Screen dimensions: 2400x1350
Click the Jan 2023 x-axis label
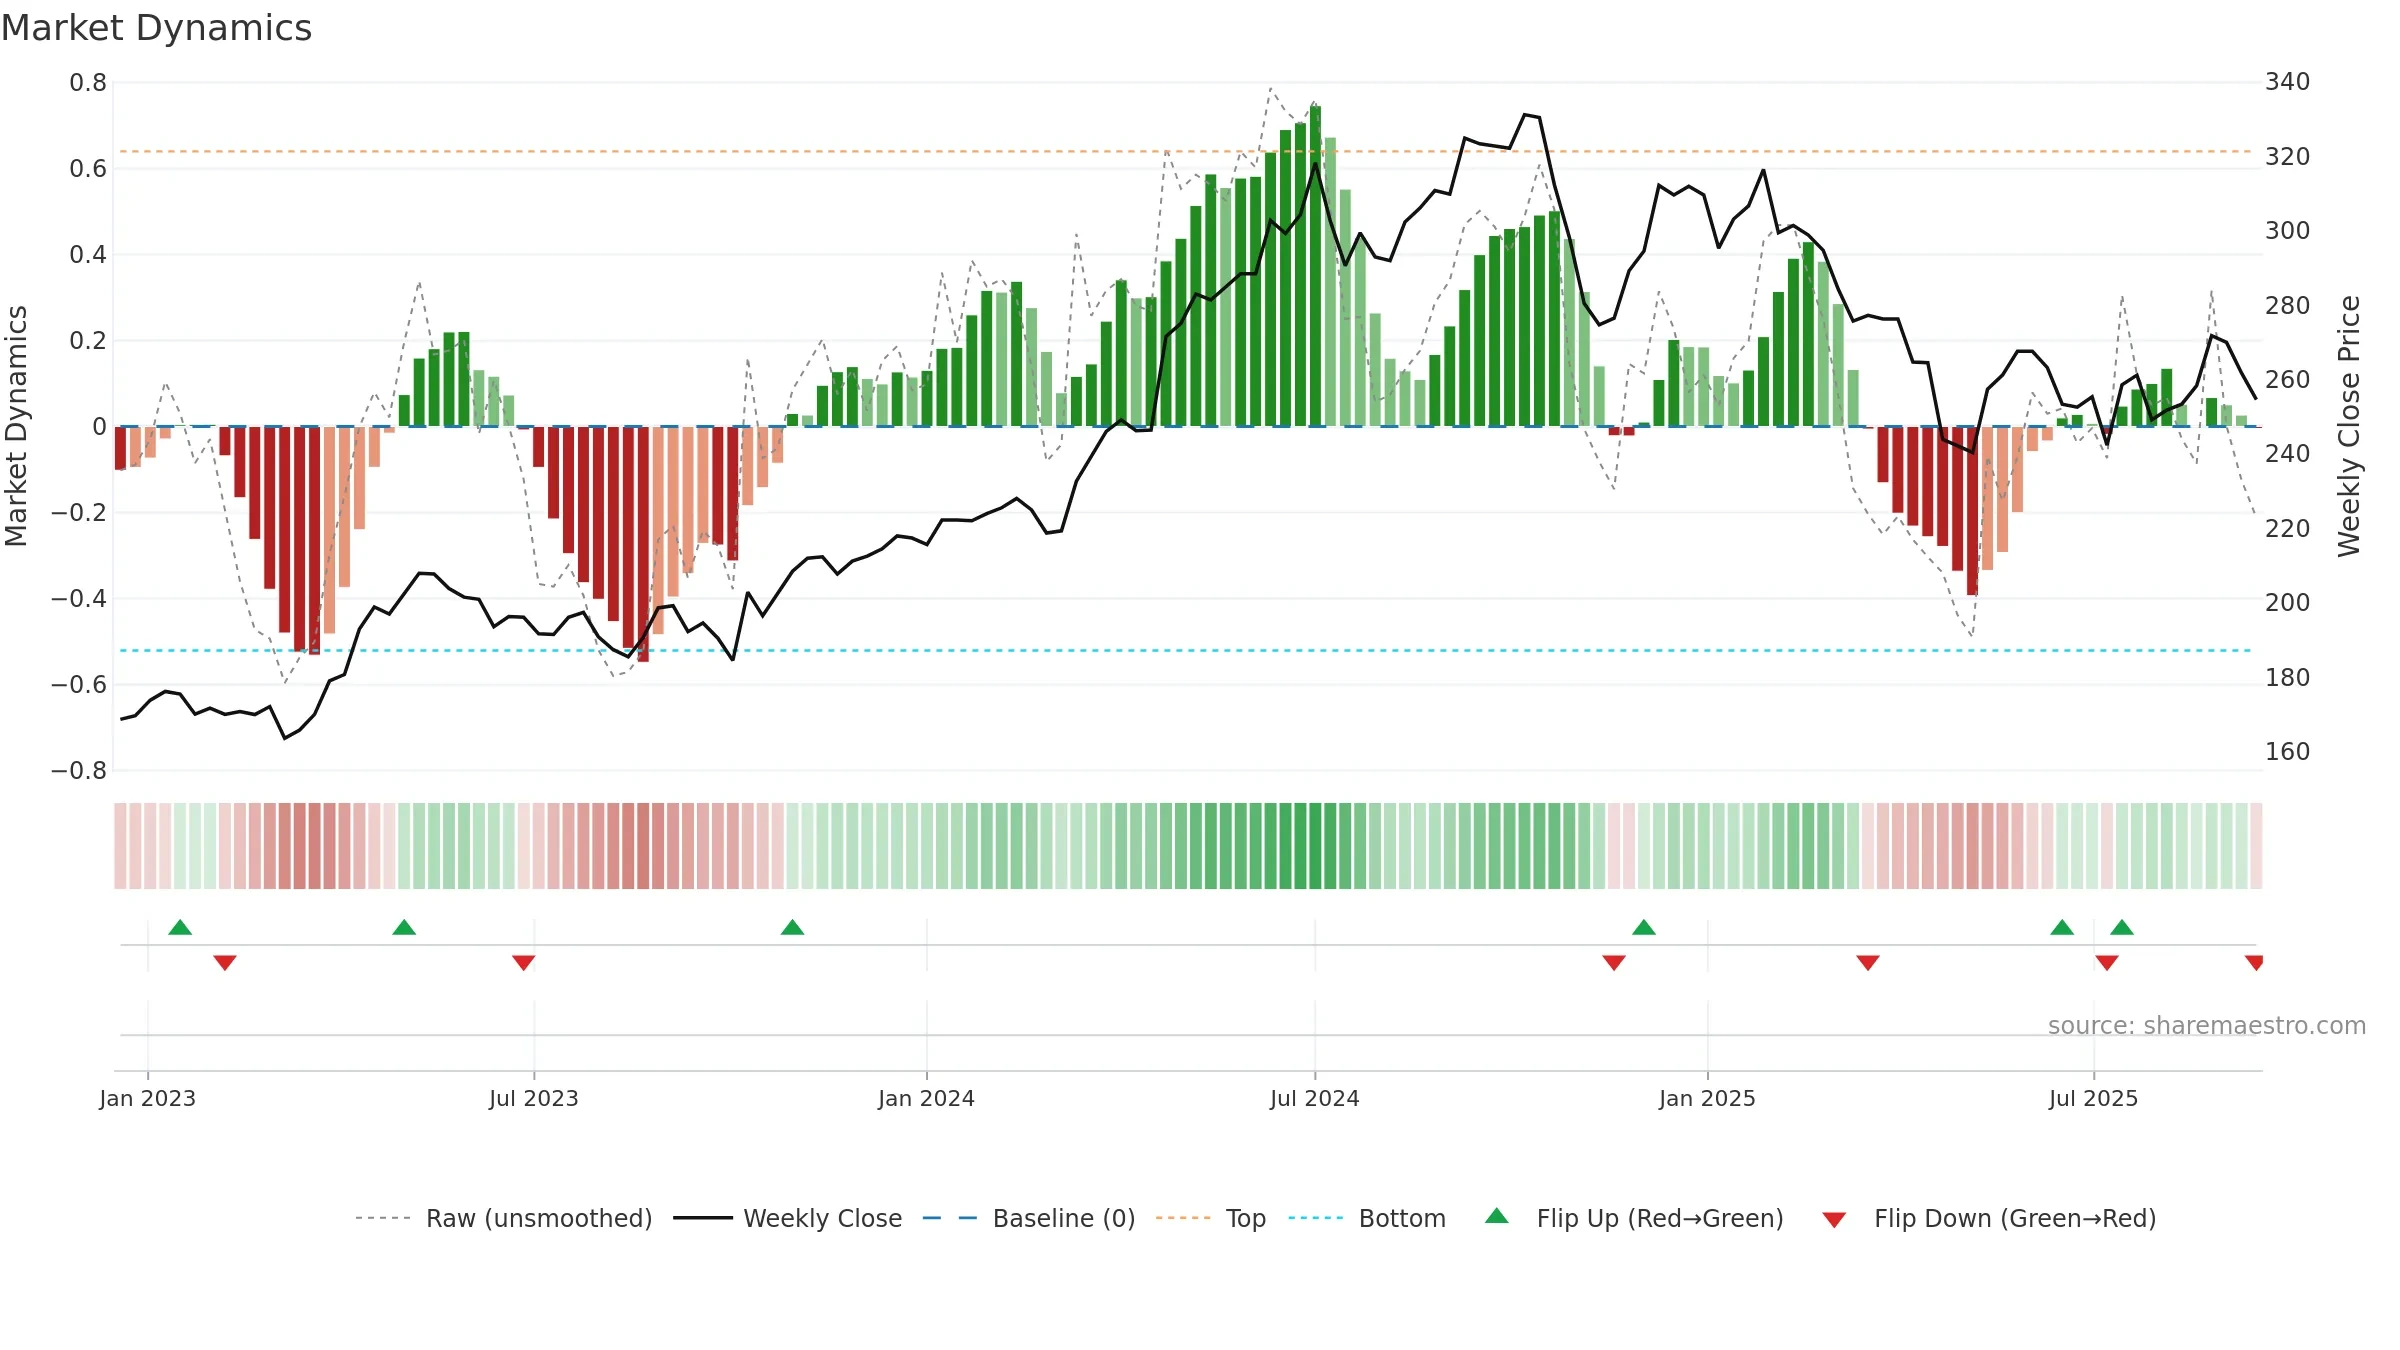[148, 1098]
